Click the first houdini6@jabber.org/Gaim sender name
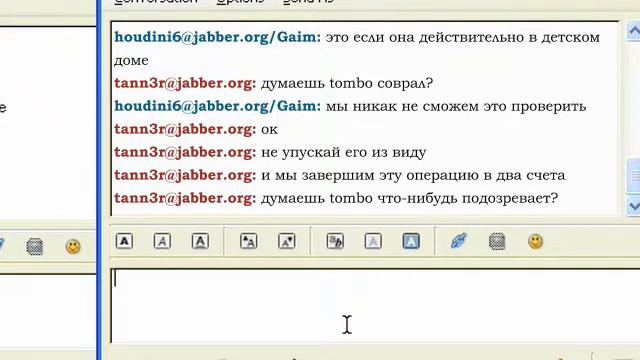This screenshot has width=640, height=360. [218, 37]
